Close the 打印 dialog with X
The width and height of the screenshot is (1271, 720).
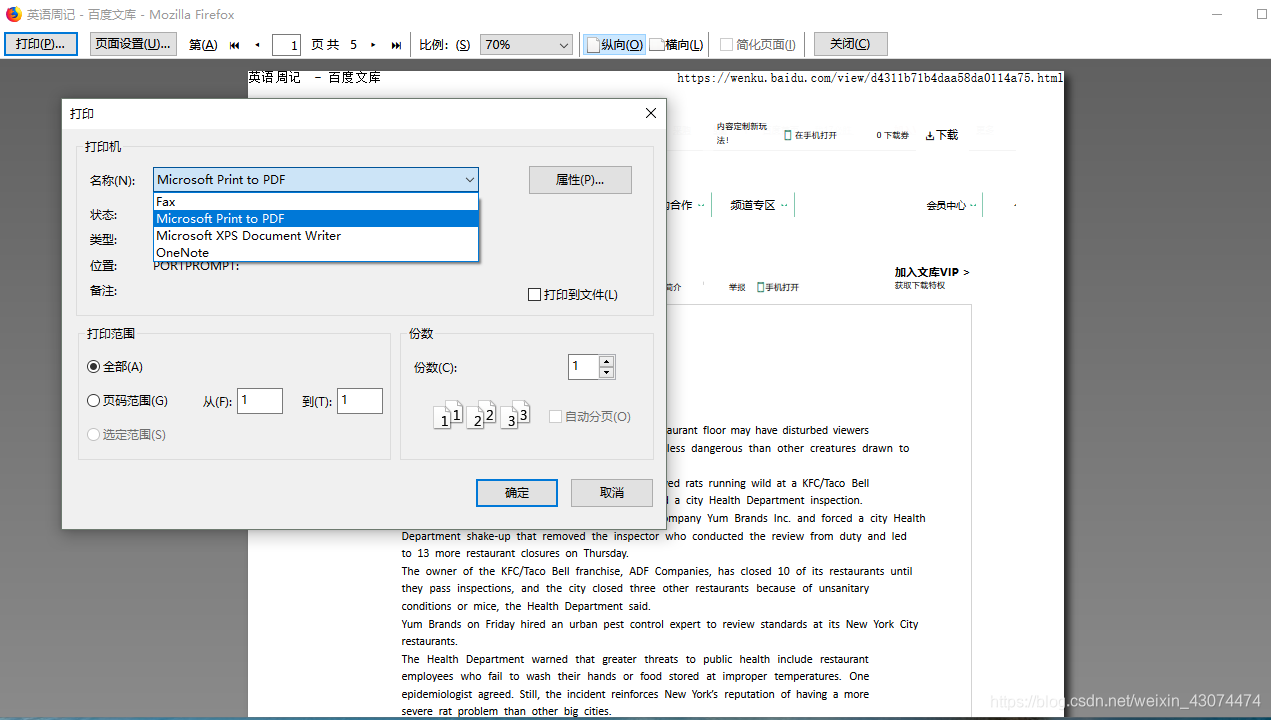(x=651, y=113)
